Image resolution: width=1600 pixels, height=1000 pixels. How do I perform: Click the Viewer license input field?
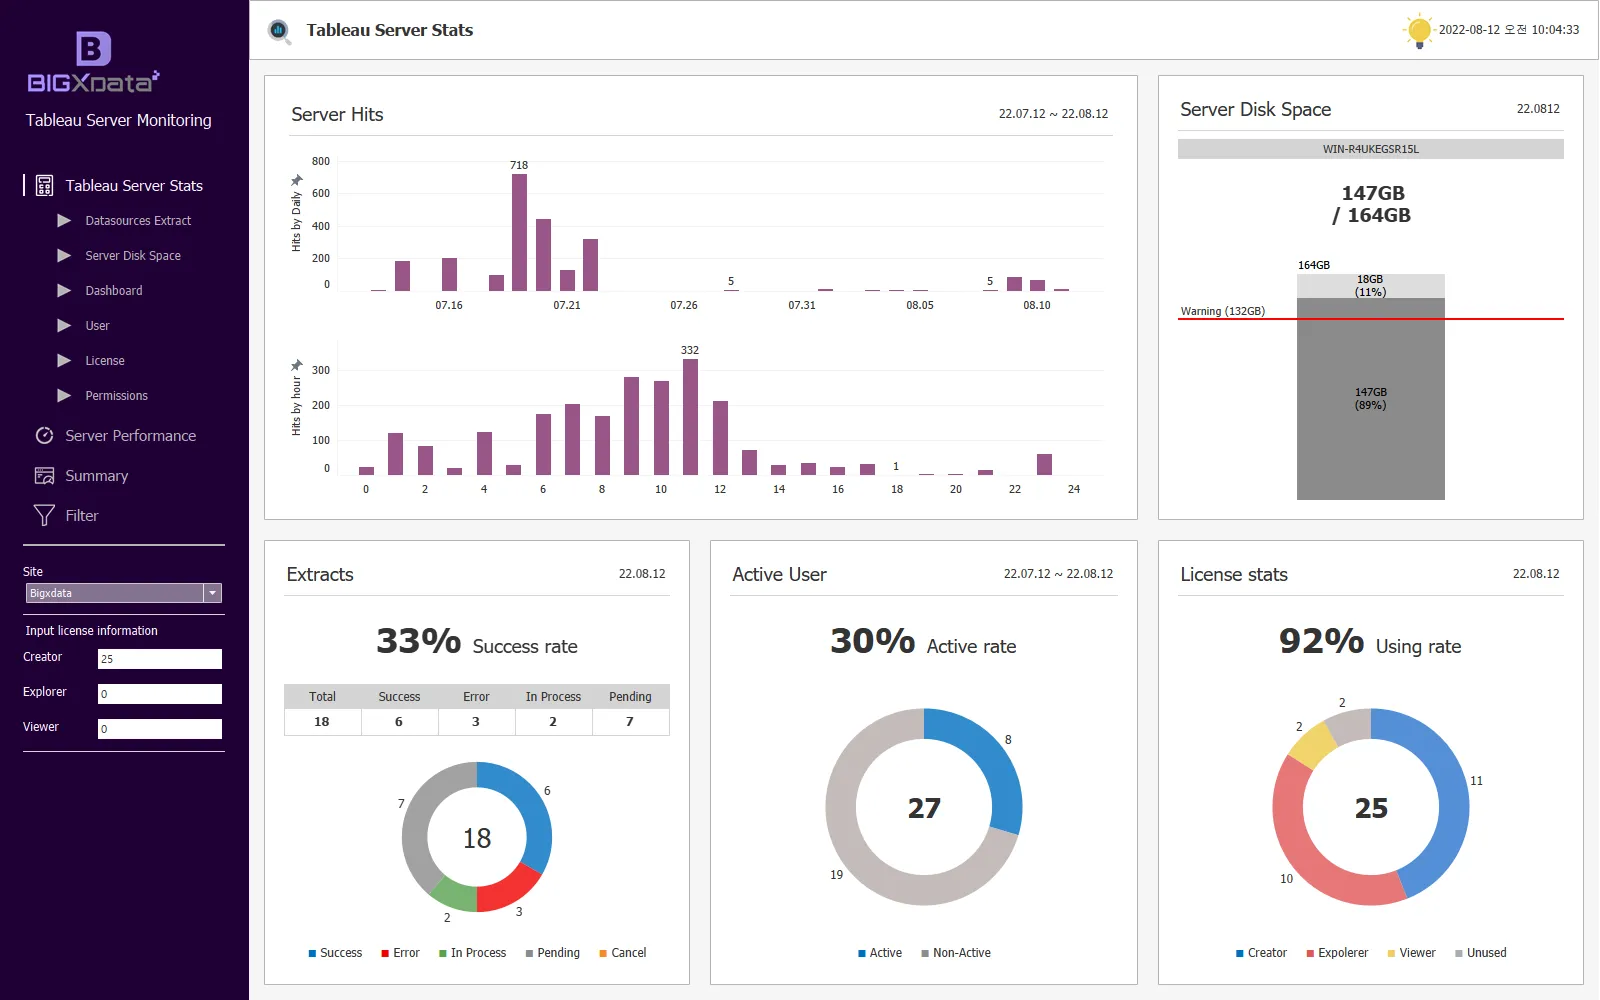[160, 728]
